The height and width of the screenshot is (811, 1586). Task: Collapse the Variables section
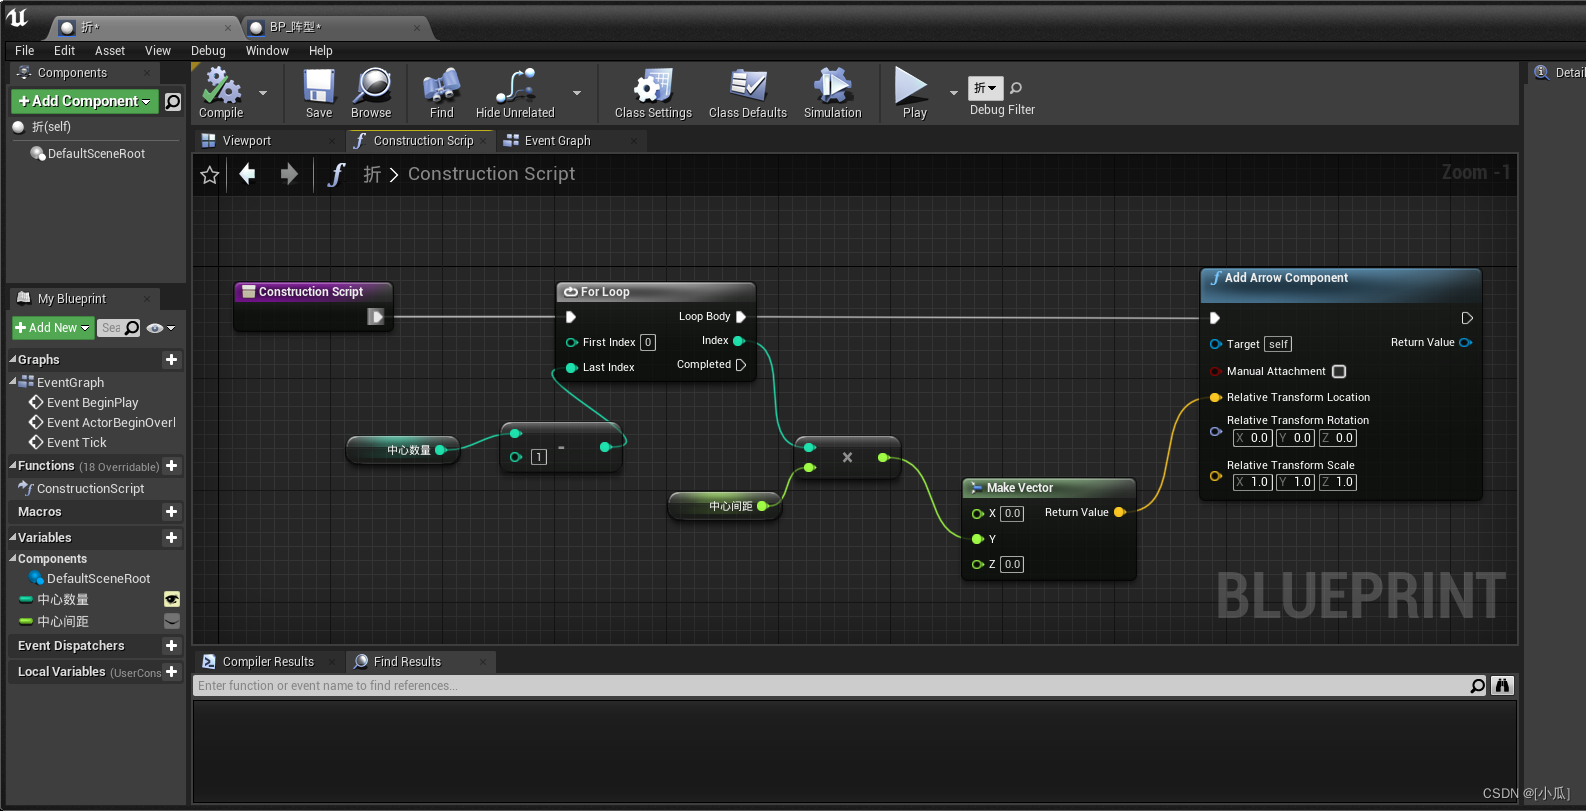[13, 538]
